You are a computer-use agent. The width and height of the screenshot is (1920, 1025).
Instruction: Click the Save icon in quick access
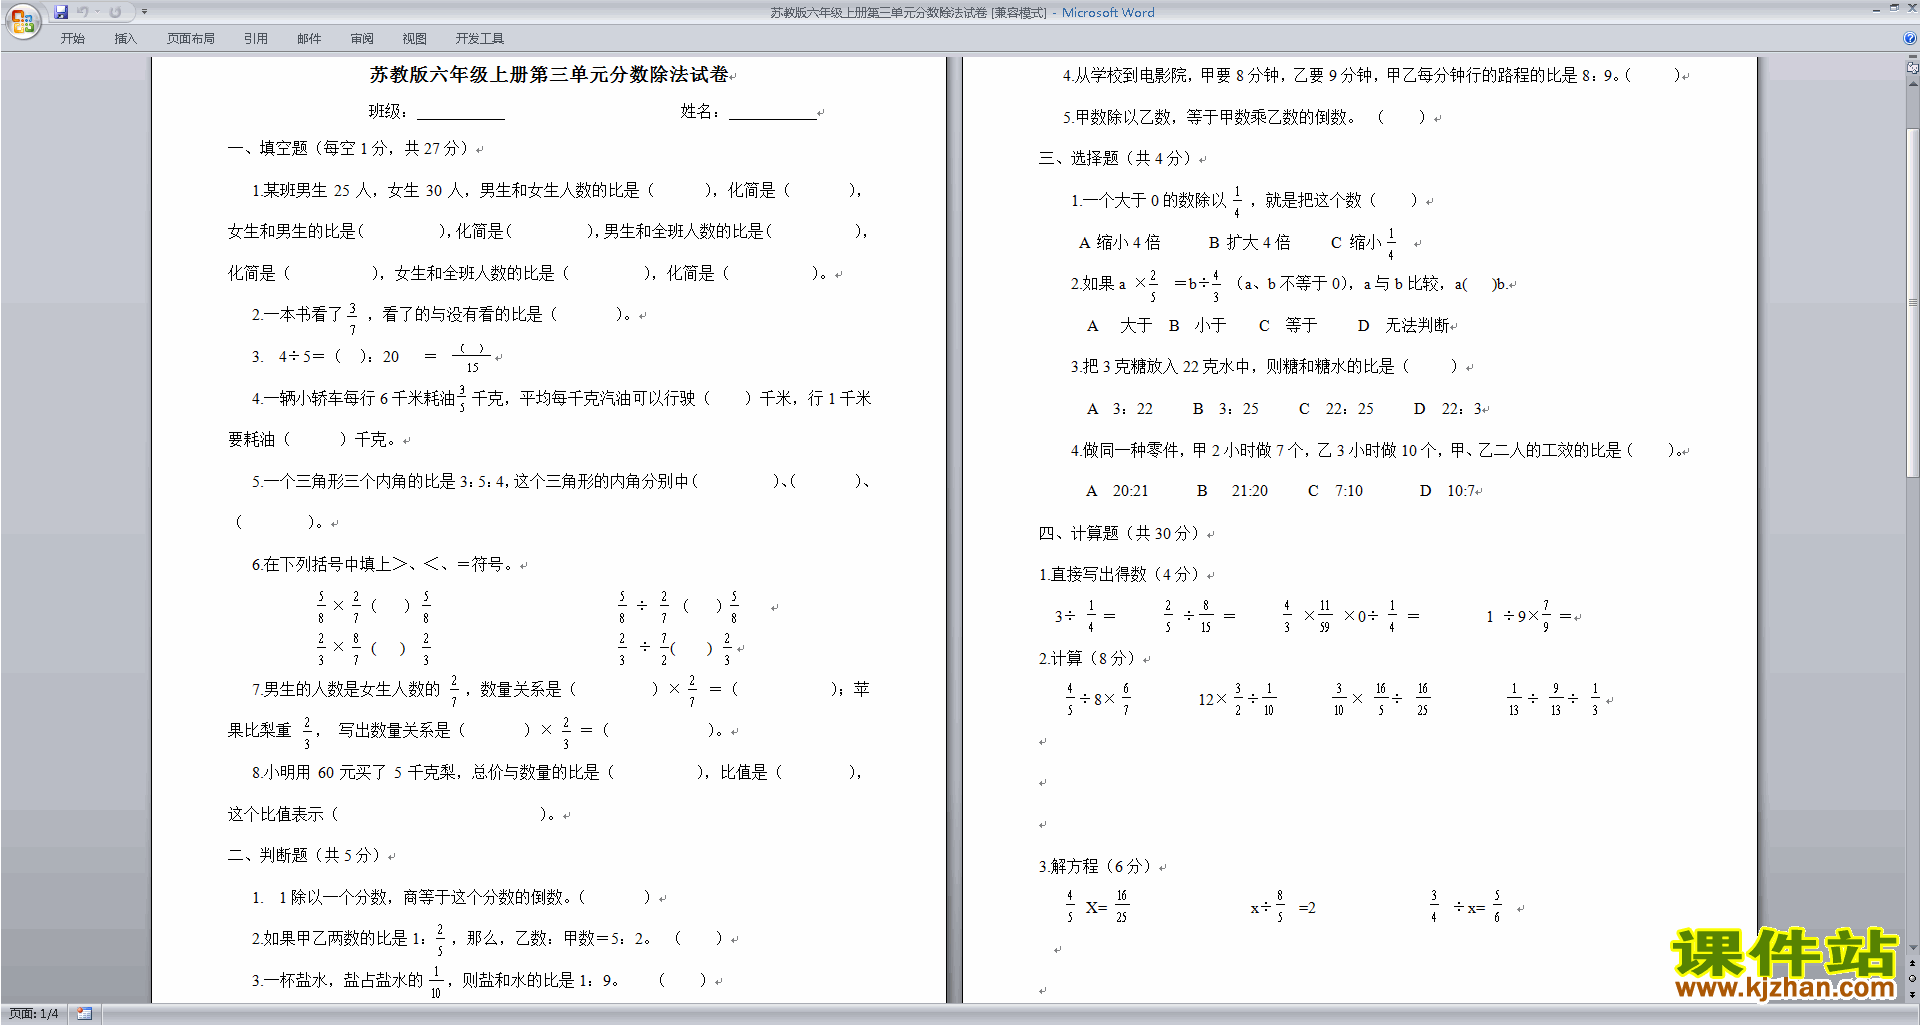click(x=61, y=12)
